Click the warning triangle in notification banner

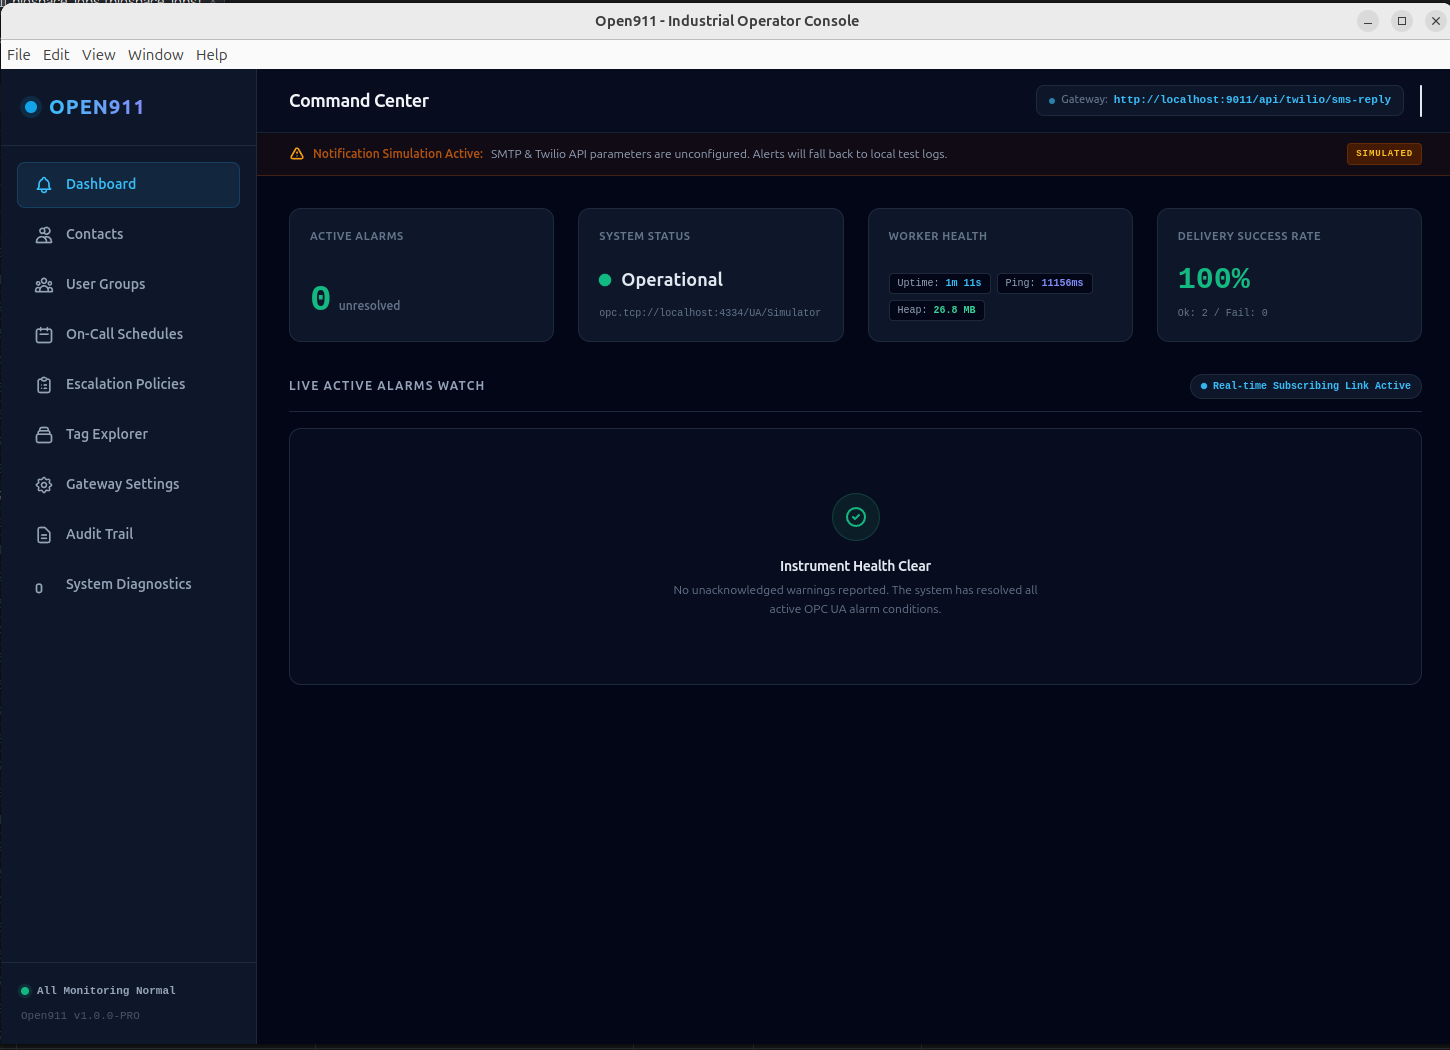[x=297, y=154]
